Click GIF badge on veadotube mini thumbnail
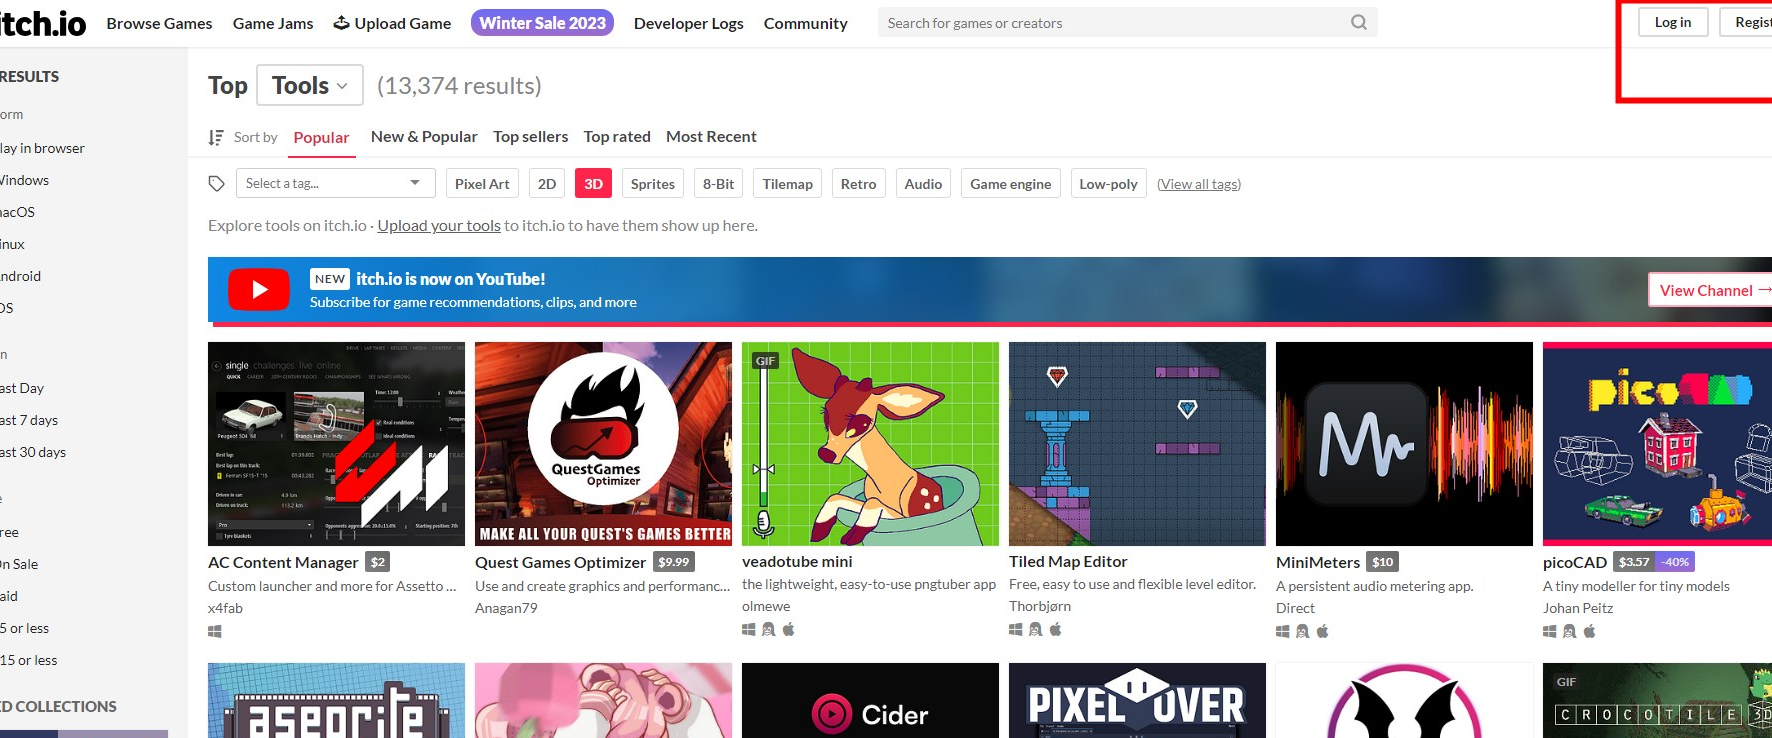The height and width of the screenshot is (738, 1772). (765, 361)
